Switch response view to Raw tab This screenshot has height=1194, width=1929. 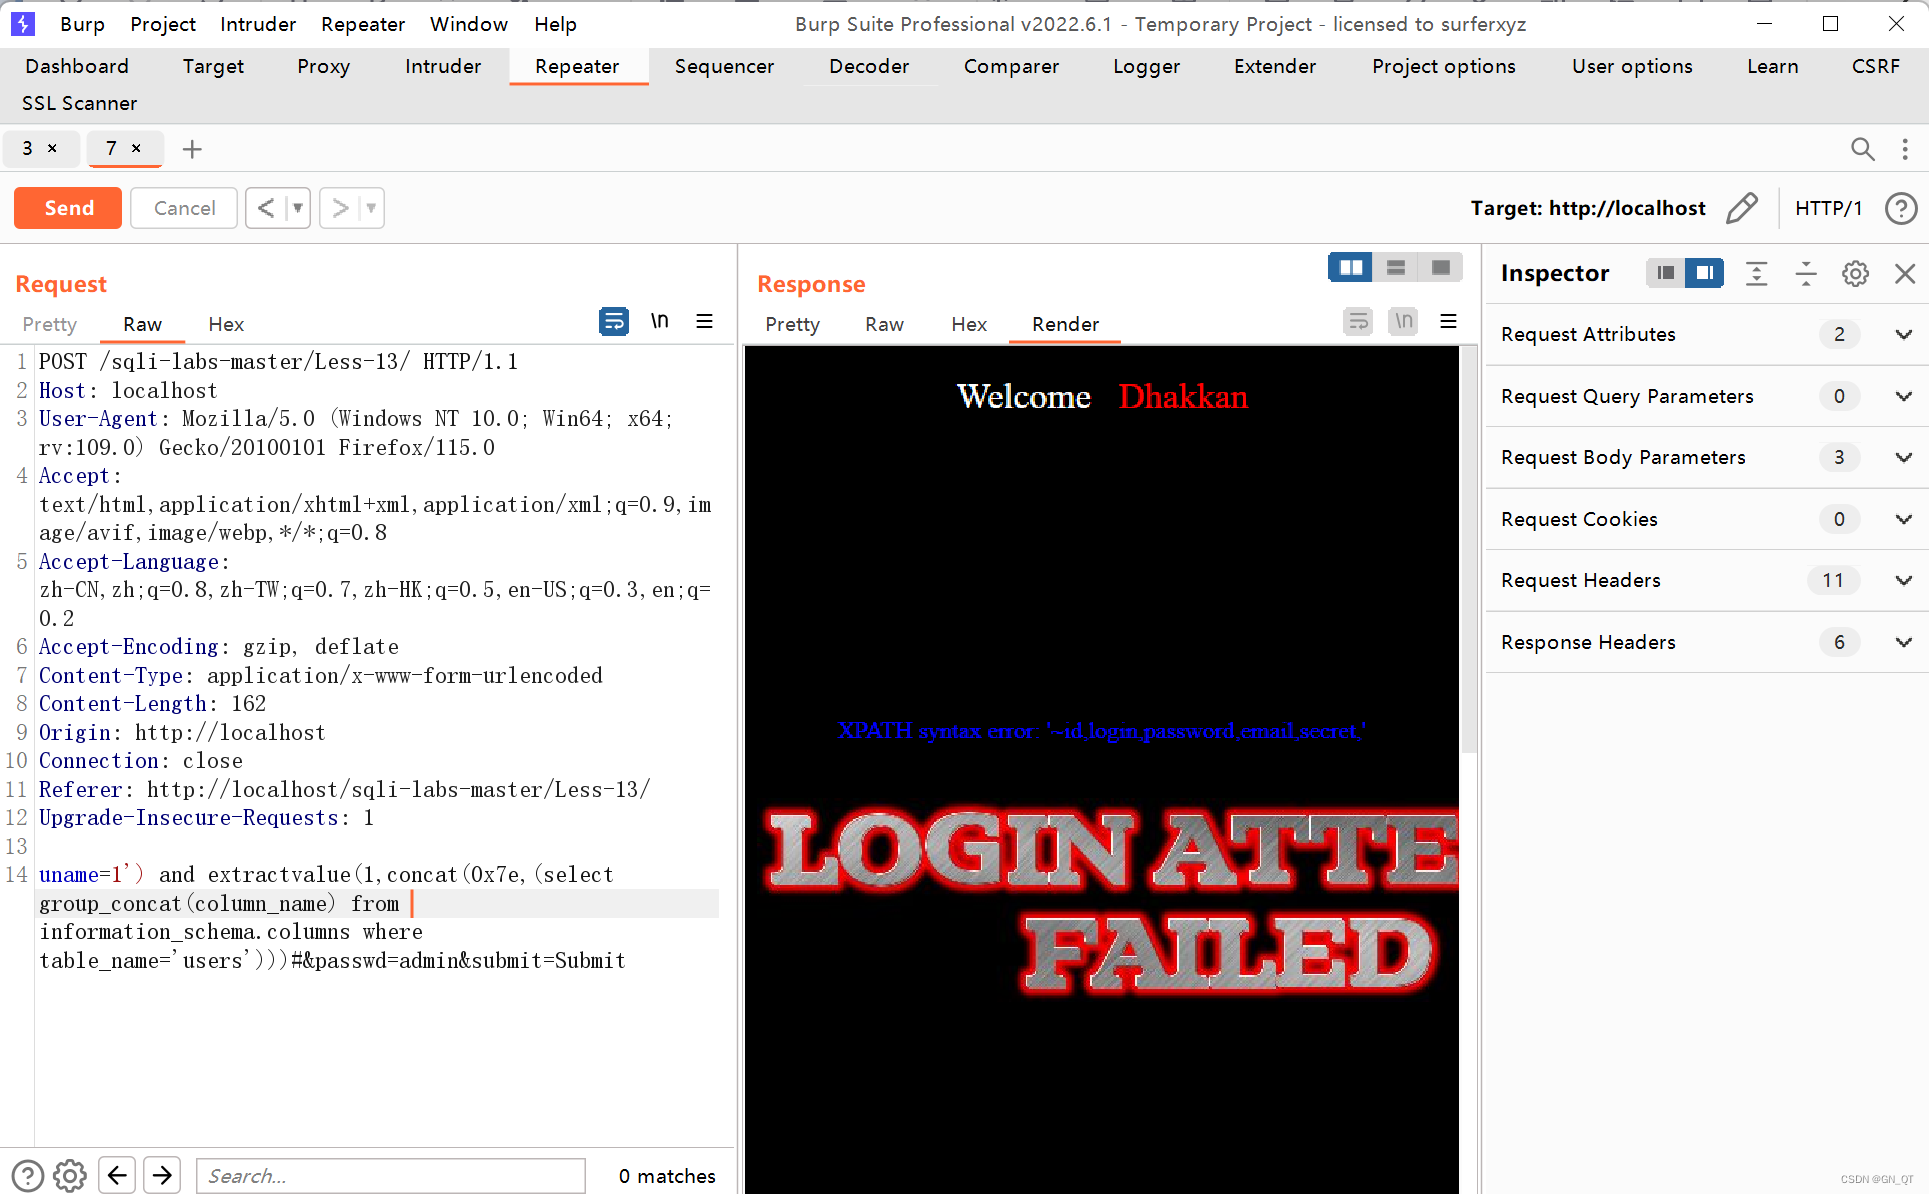tap(884, 324)
